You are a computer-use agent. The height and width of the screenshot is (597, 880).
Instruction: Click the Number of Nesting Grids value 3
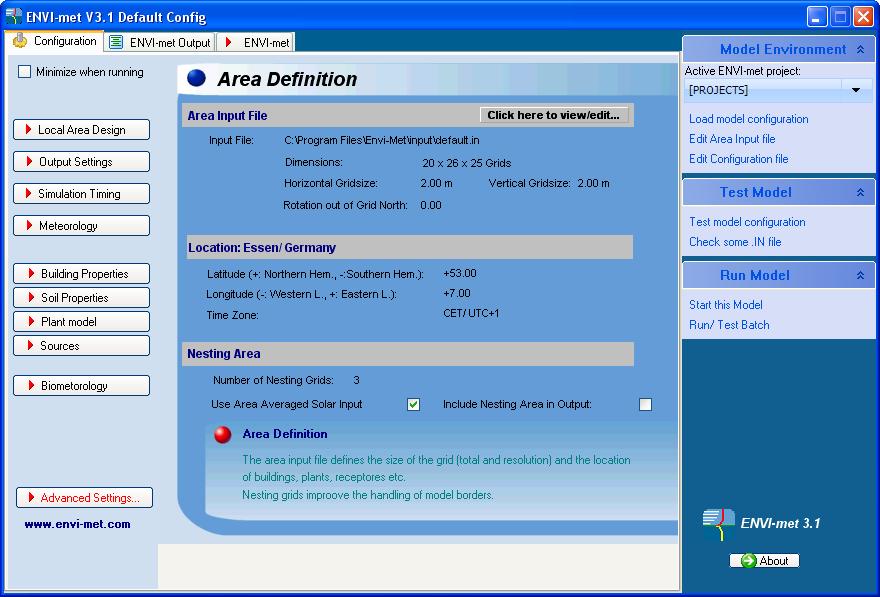point(356,380)
